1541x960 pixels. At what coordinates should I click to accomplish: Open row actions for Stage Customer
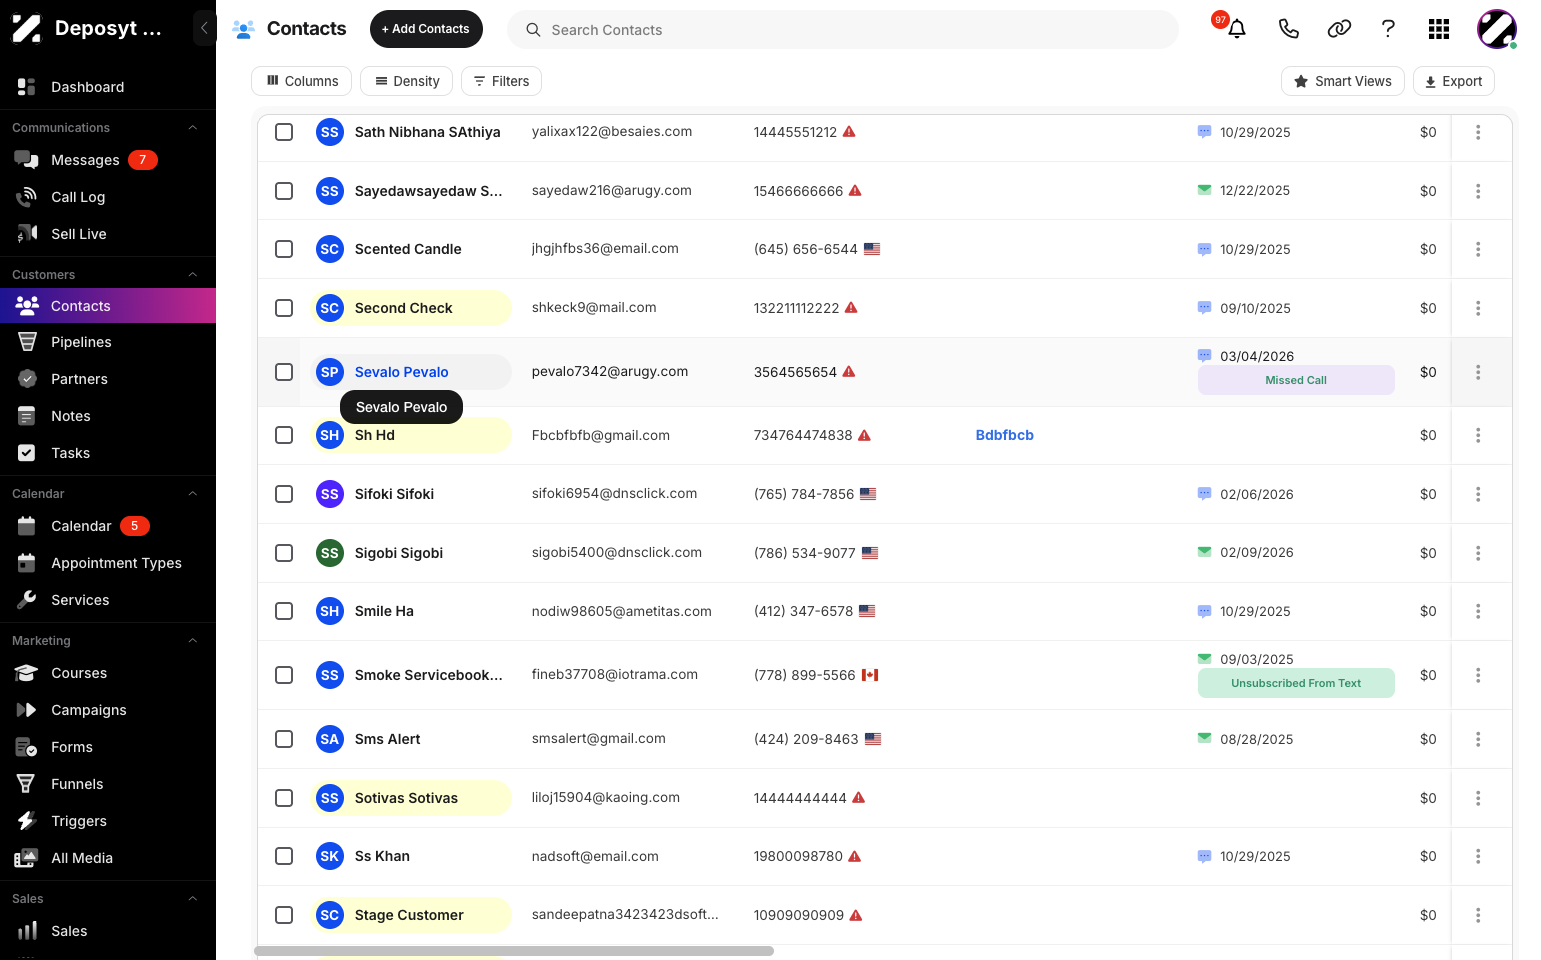tap(1478, 915)
